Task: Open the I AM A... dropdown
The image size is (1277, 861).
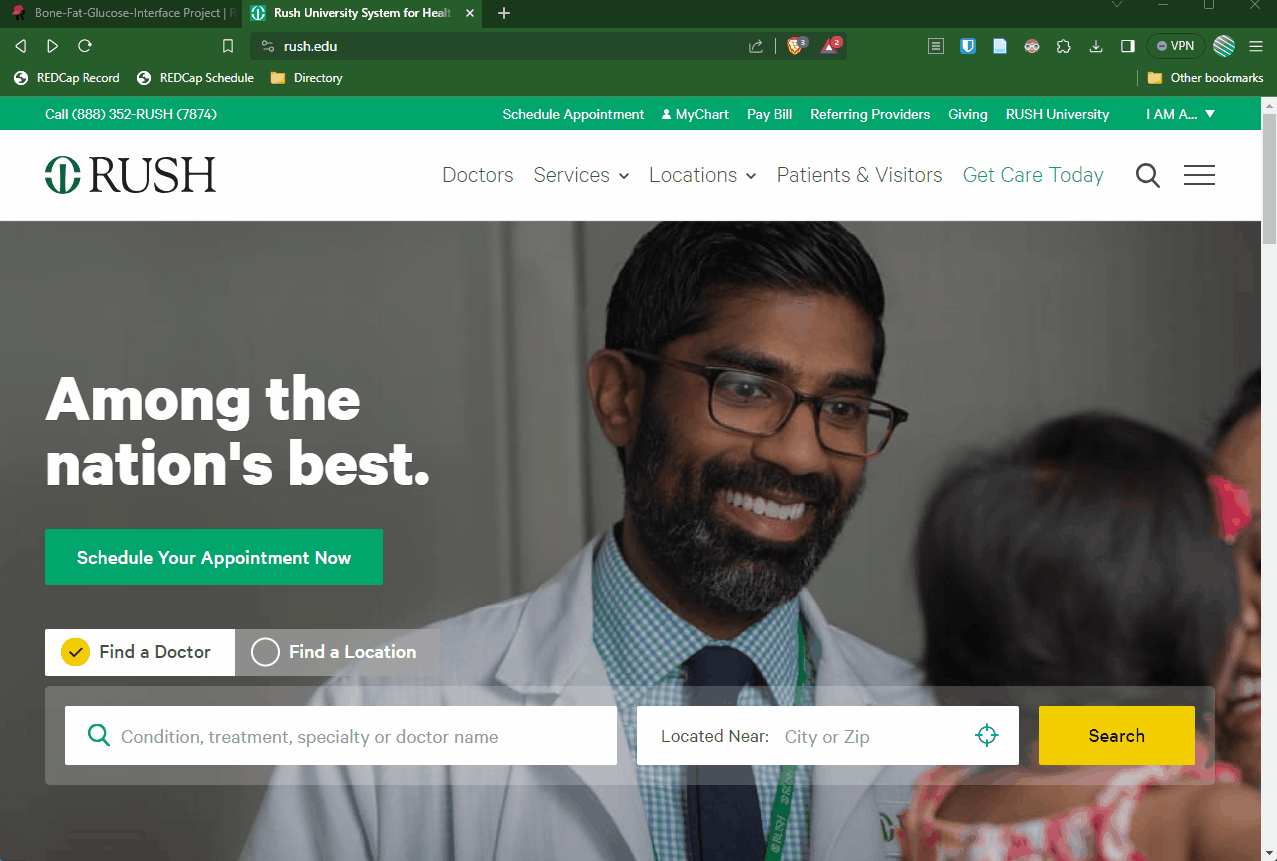Action: 1180,114
